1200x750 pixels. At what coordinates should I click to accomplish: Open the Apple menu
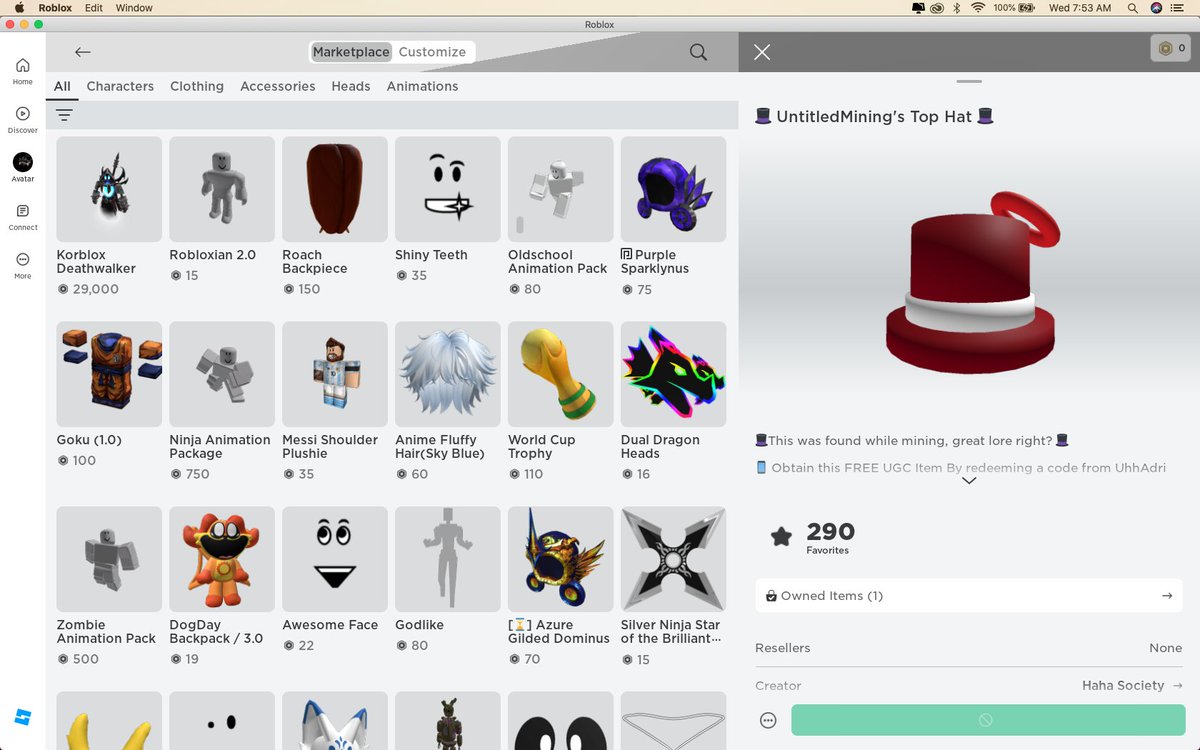point(18,8)
